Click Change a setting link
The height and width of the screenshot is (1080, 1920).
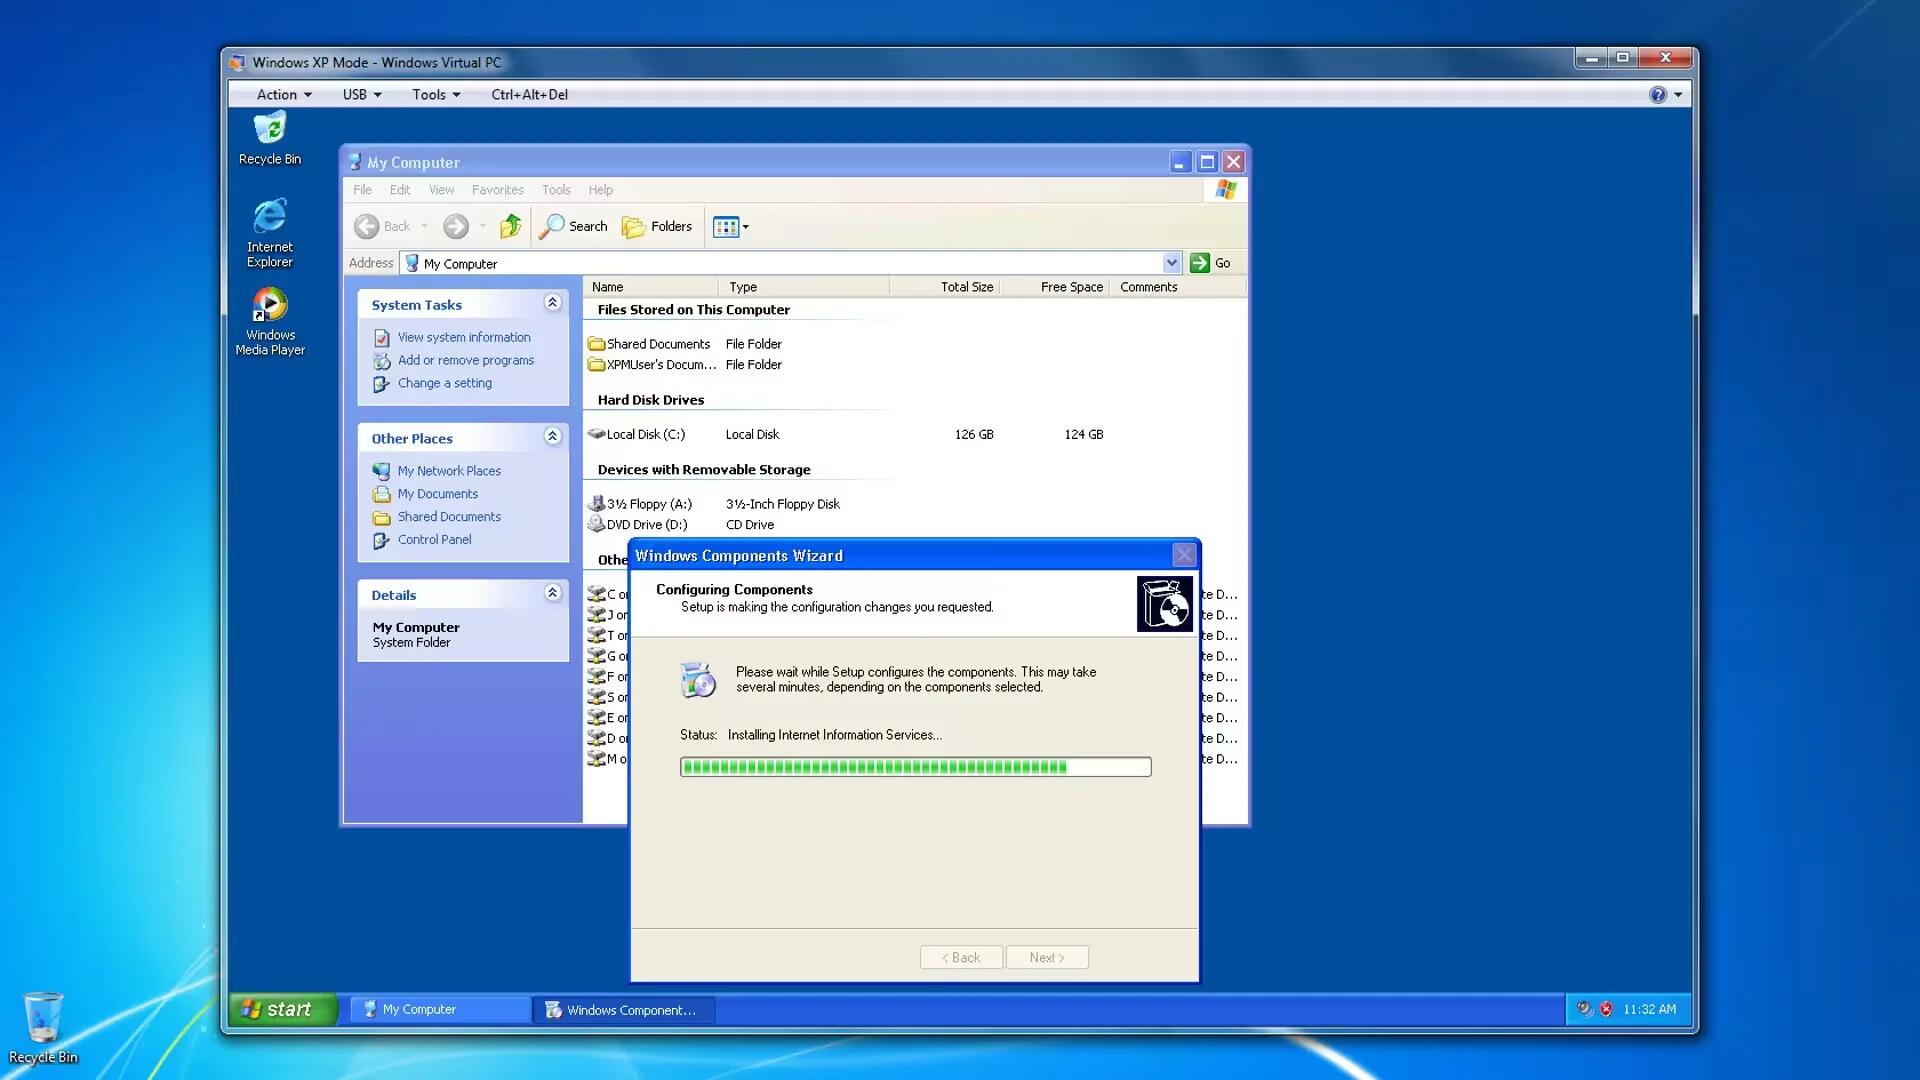click(x=444, y=383)
